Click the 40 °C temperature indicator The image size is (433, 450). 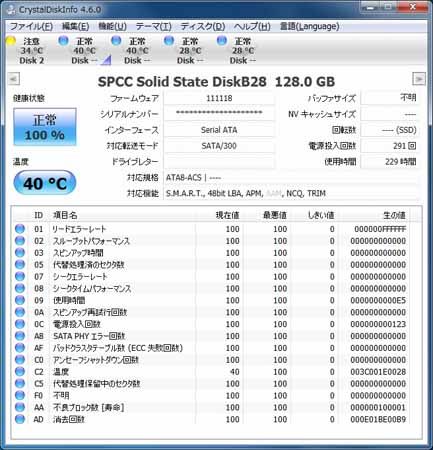[45, 183]
